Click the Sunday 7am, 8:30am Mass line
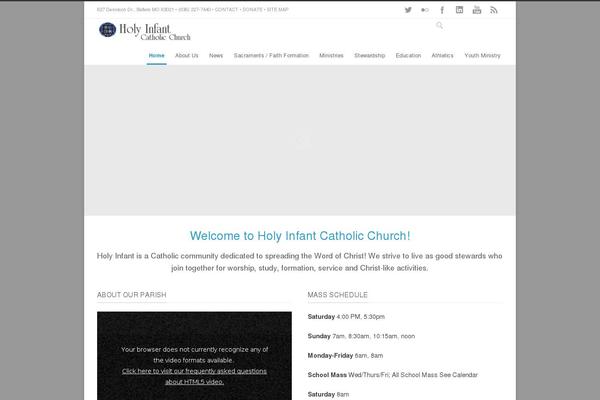Image resolution: width=600 pixels, height=400 pixels. pyautogui.click(x=361, y=336)
